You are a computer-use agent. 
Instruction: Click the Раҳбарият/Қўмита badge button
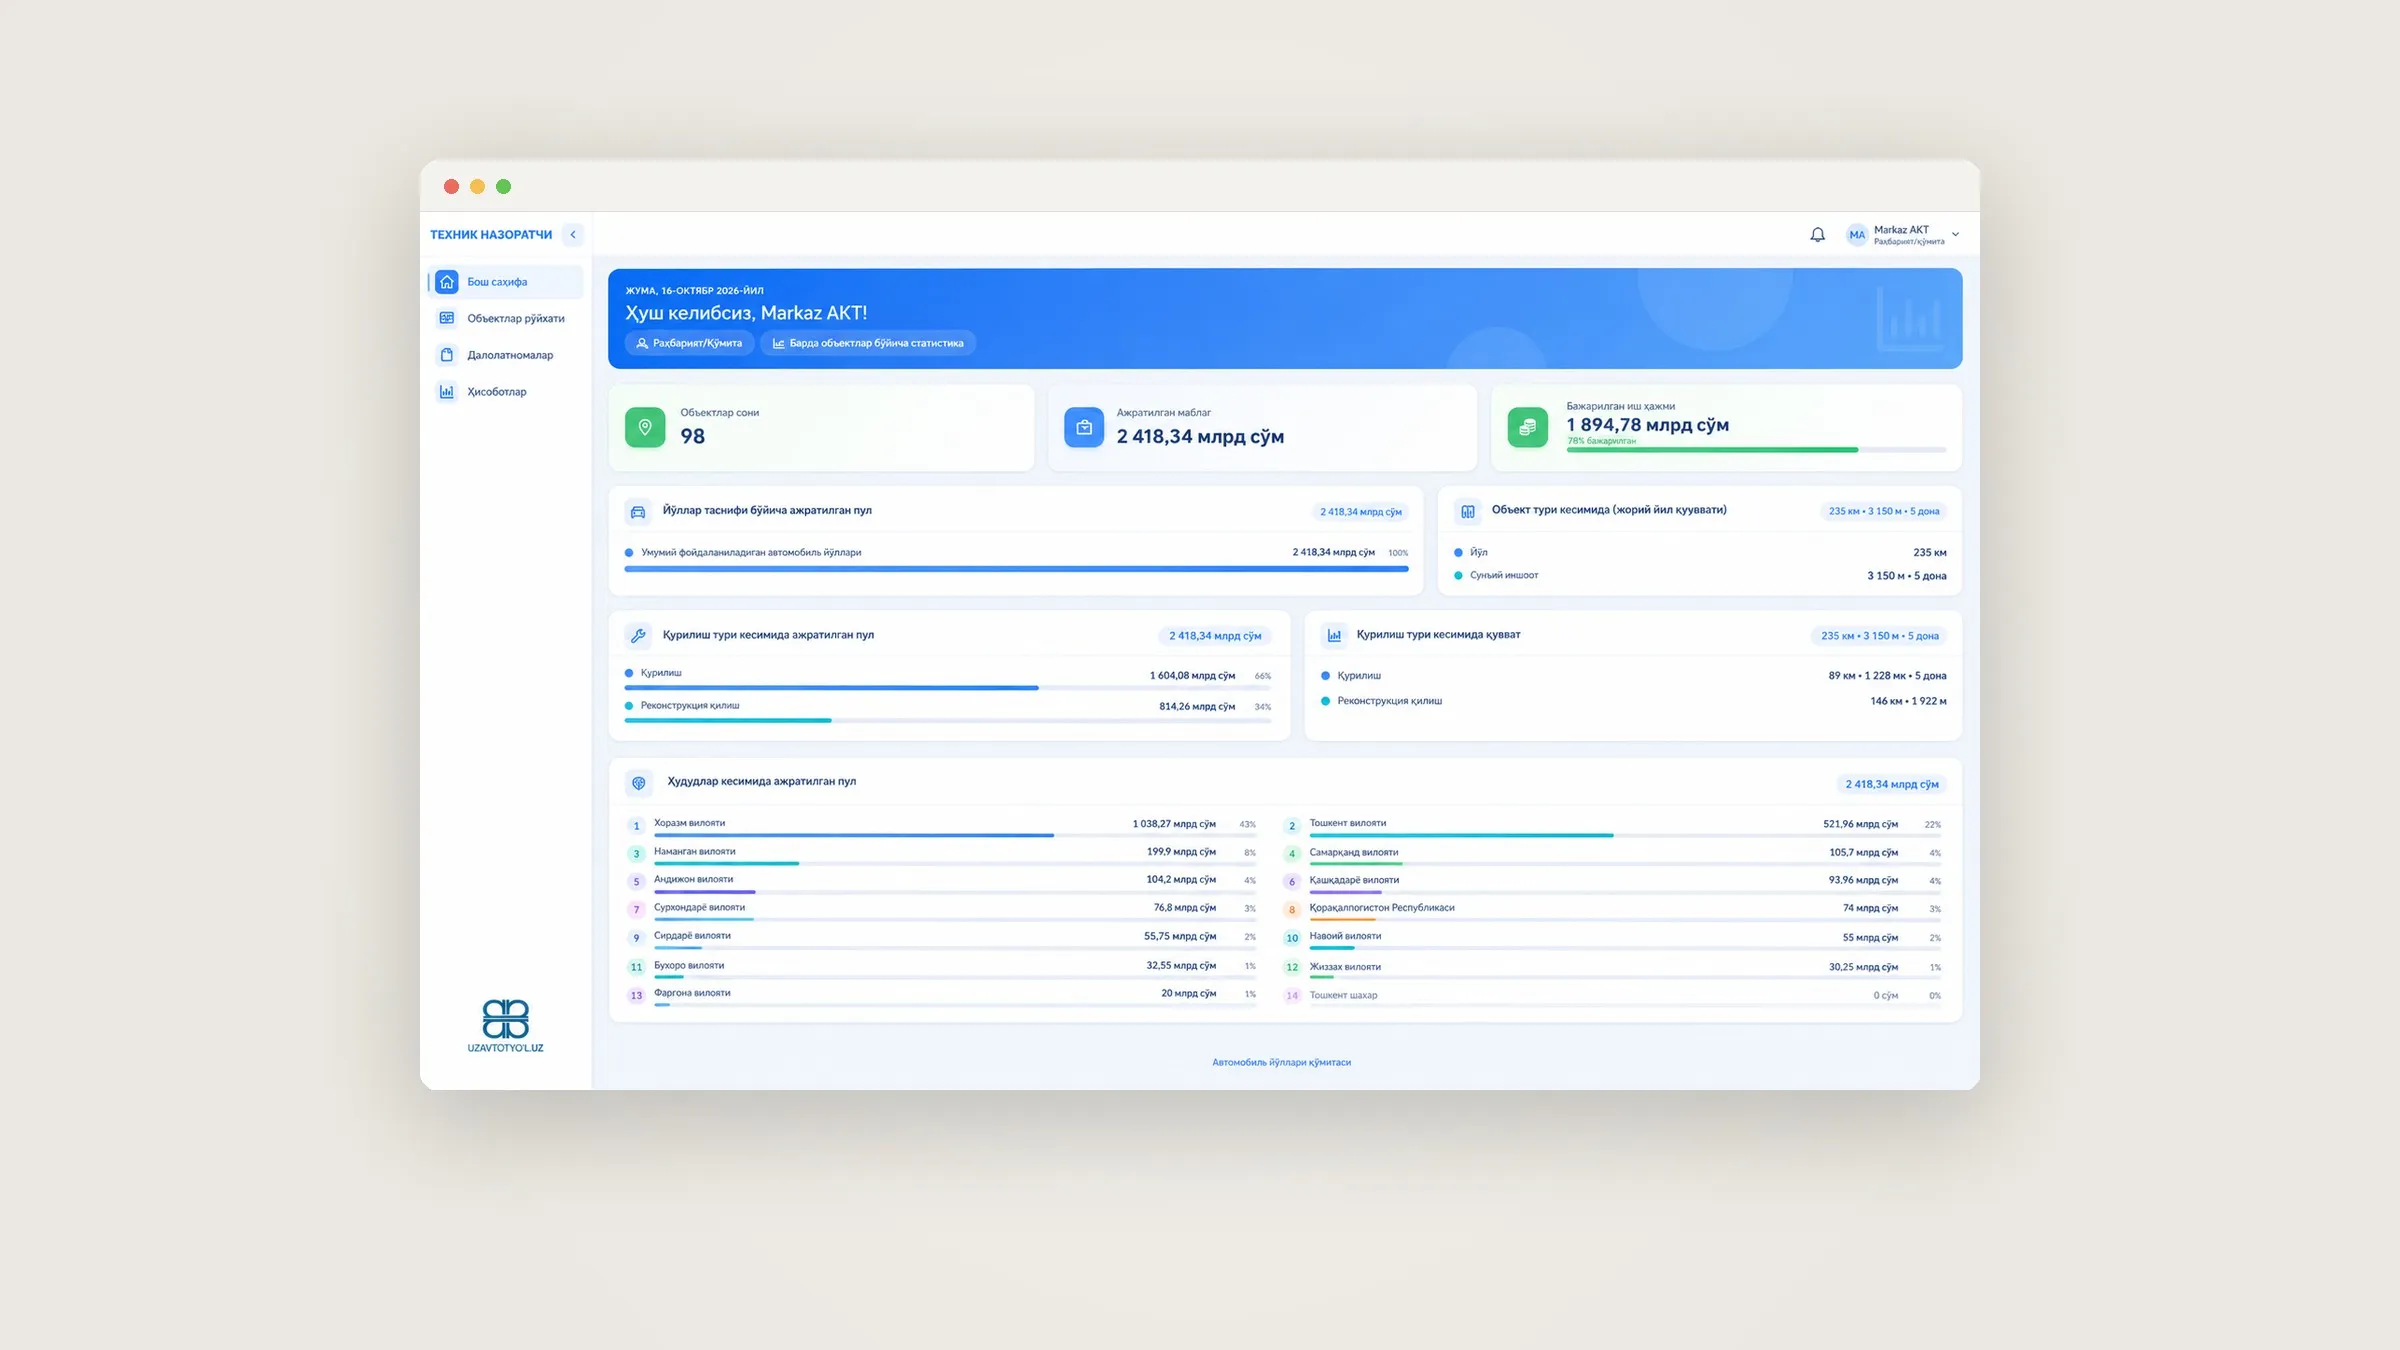click(690, 343)
